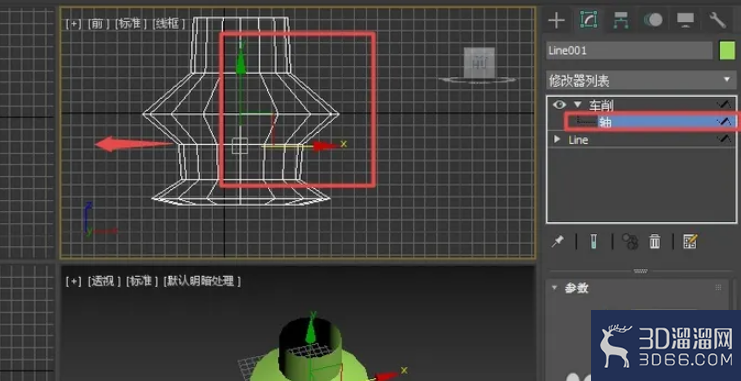Open the Hierarchy panel tab
Screen dimensions: 741x381
pyautogui.click(x=620, y=20)
